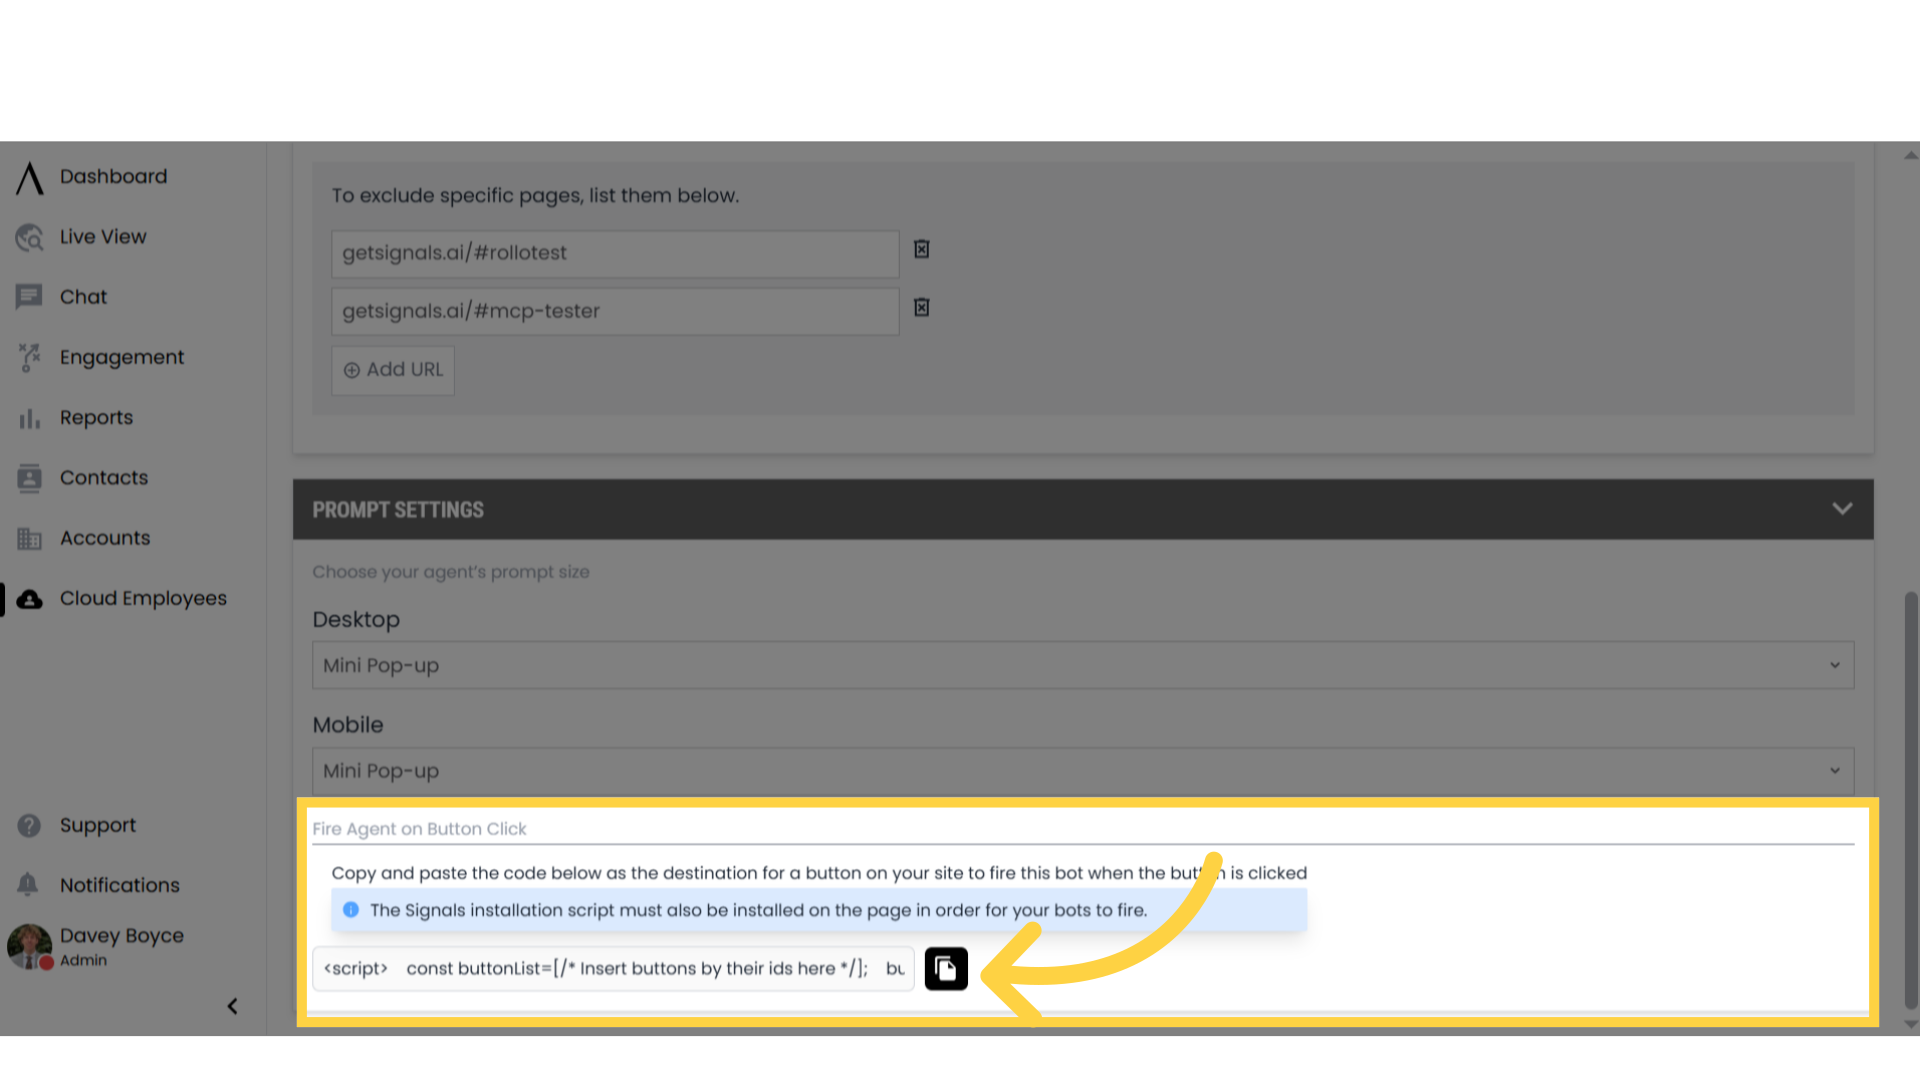1920x1080 pixels.
Task: Open the Mobile prompt size dropdown
Action: 1083,771
